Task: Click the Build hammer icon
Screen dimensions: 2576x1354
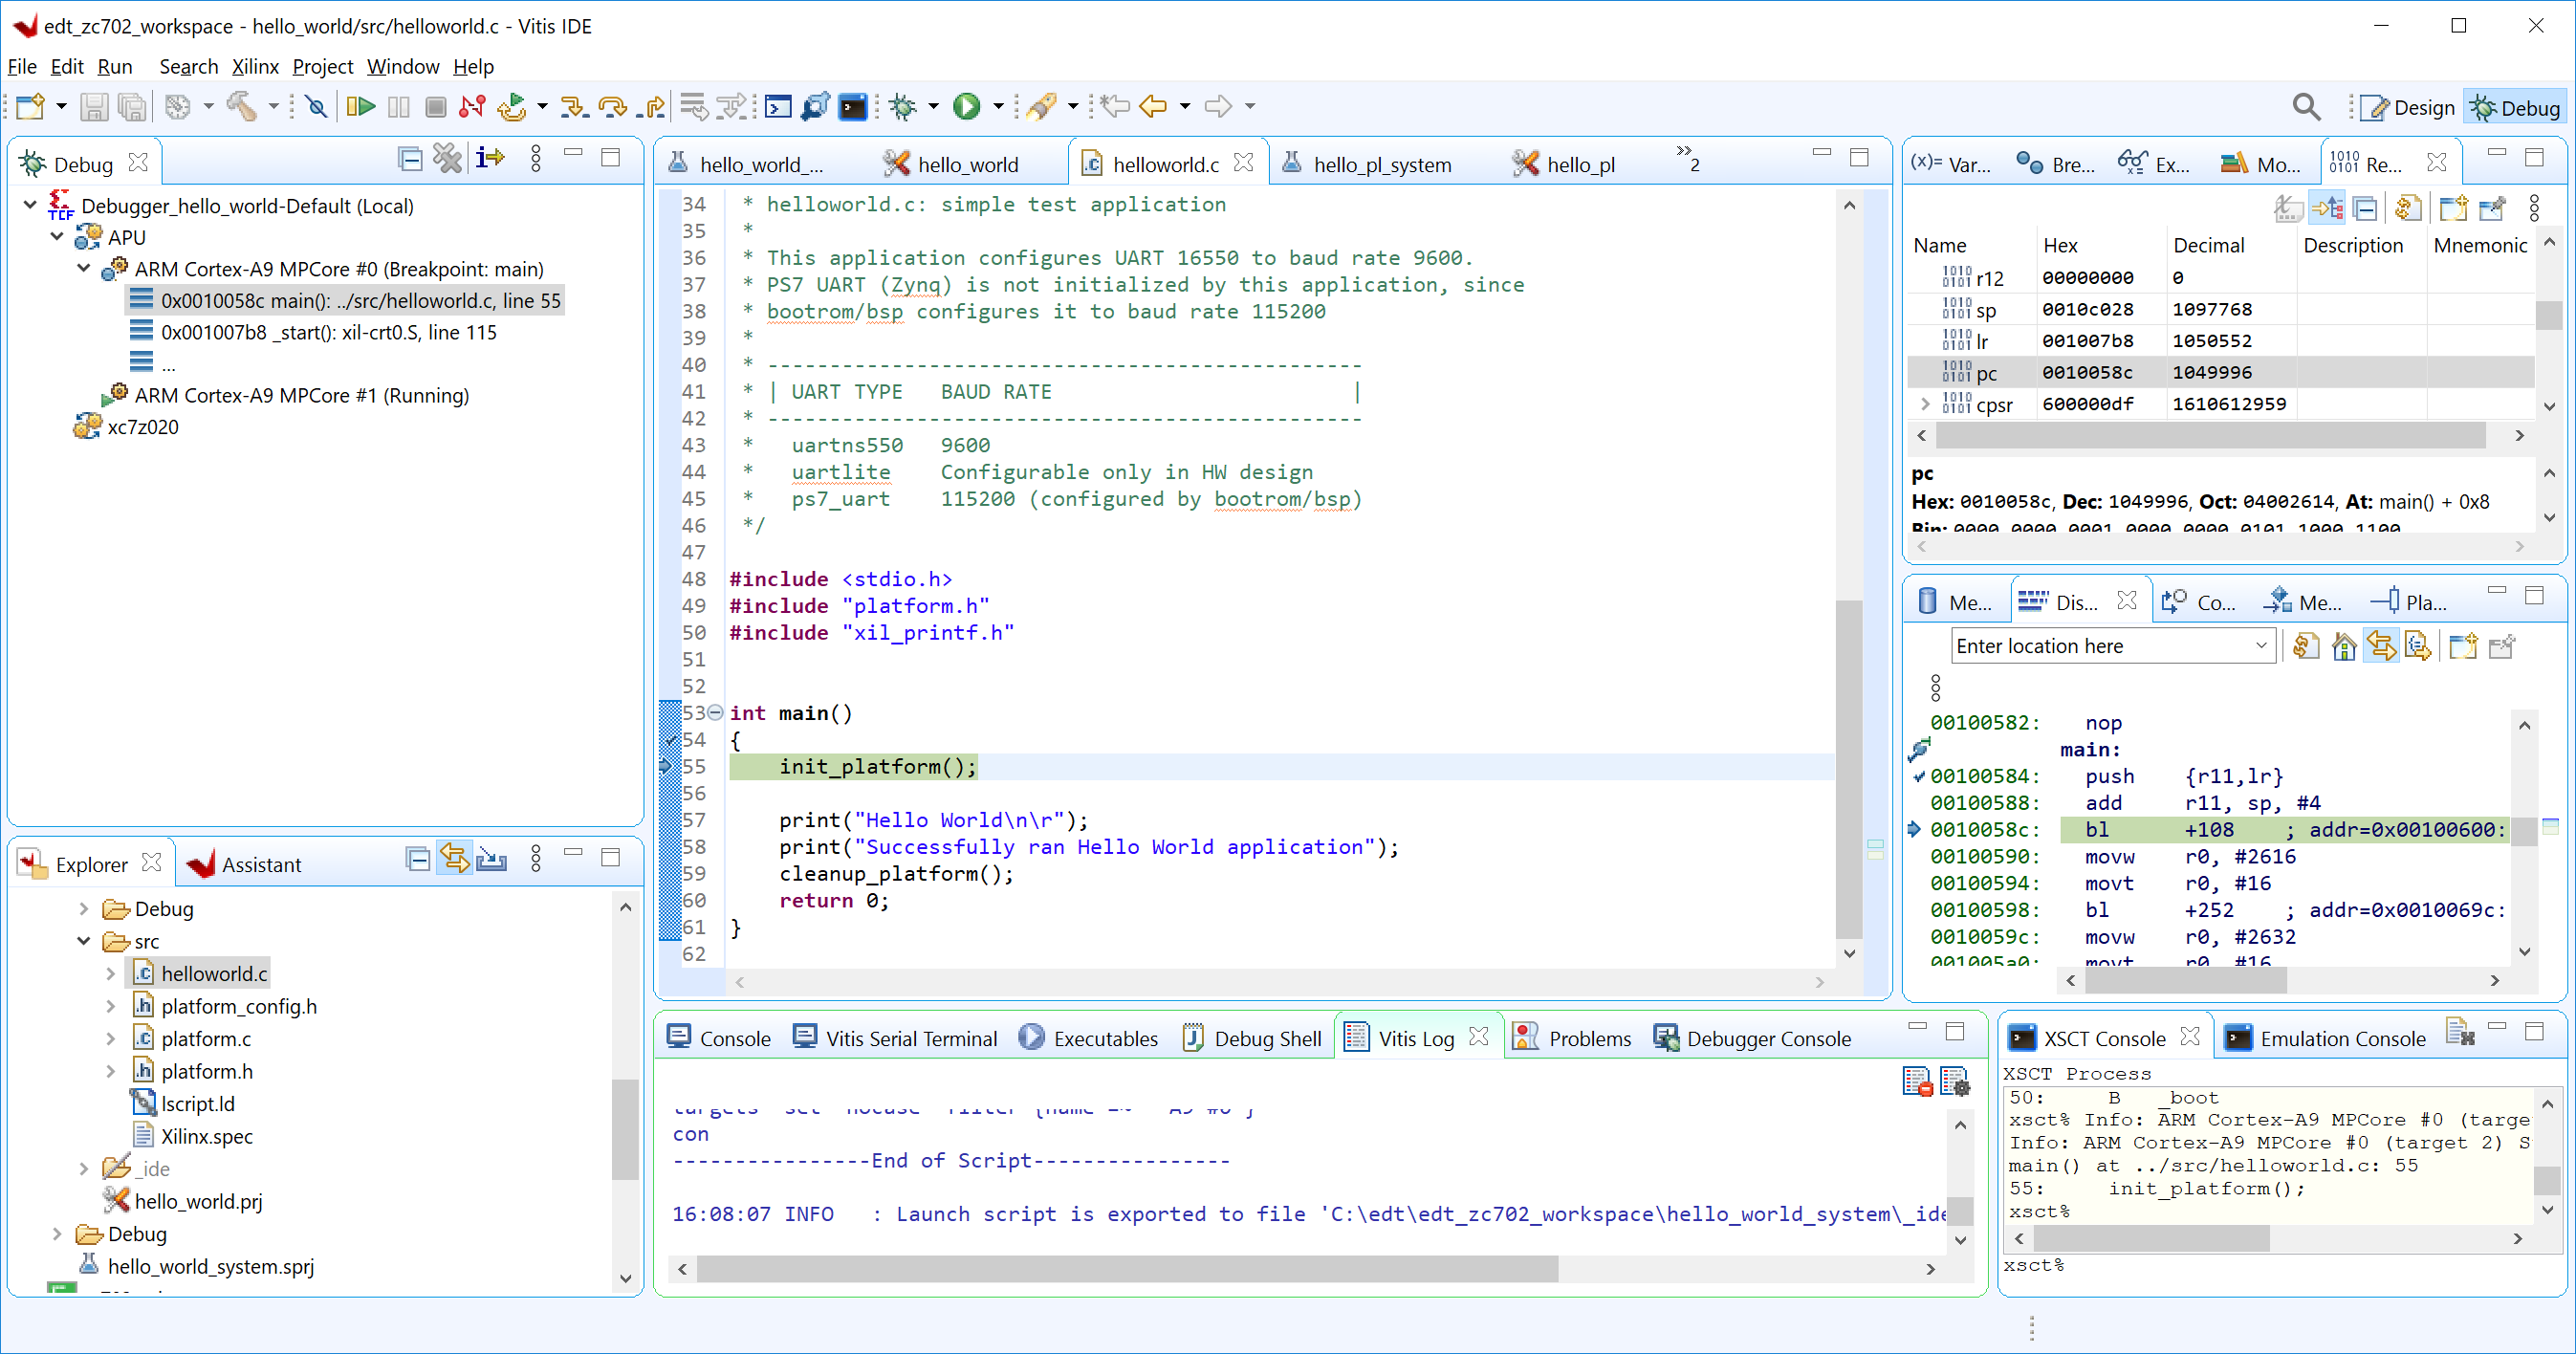Action: pyautogui.click(x=241, y=106)
